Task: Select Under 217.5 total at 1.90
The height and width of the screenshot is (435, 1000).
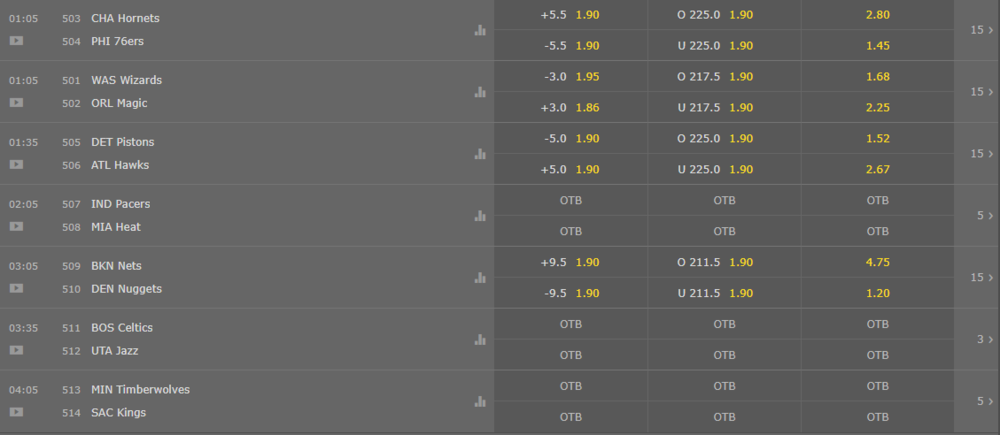Action: pos(724,107)
